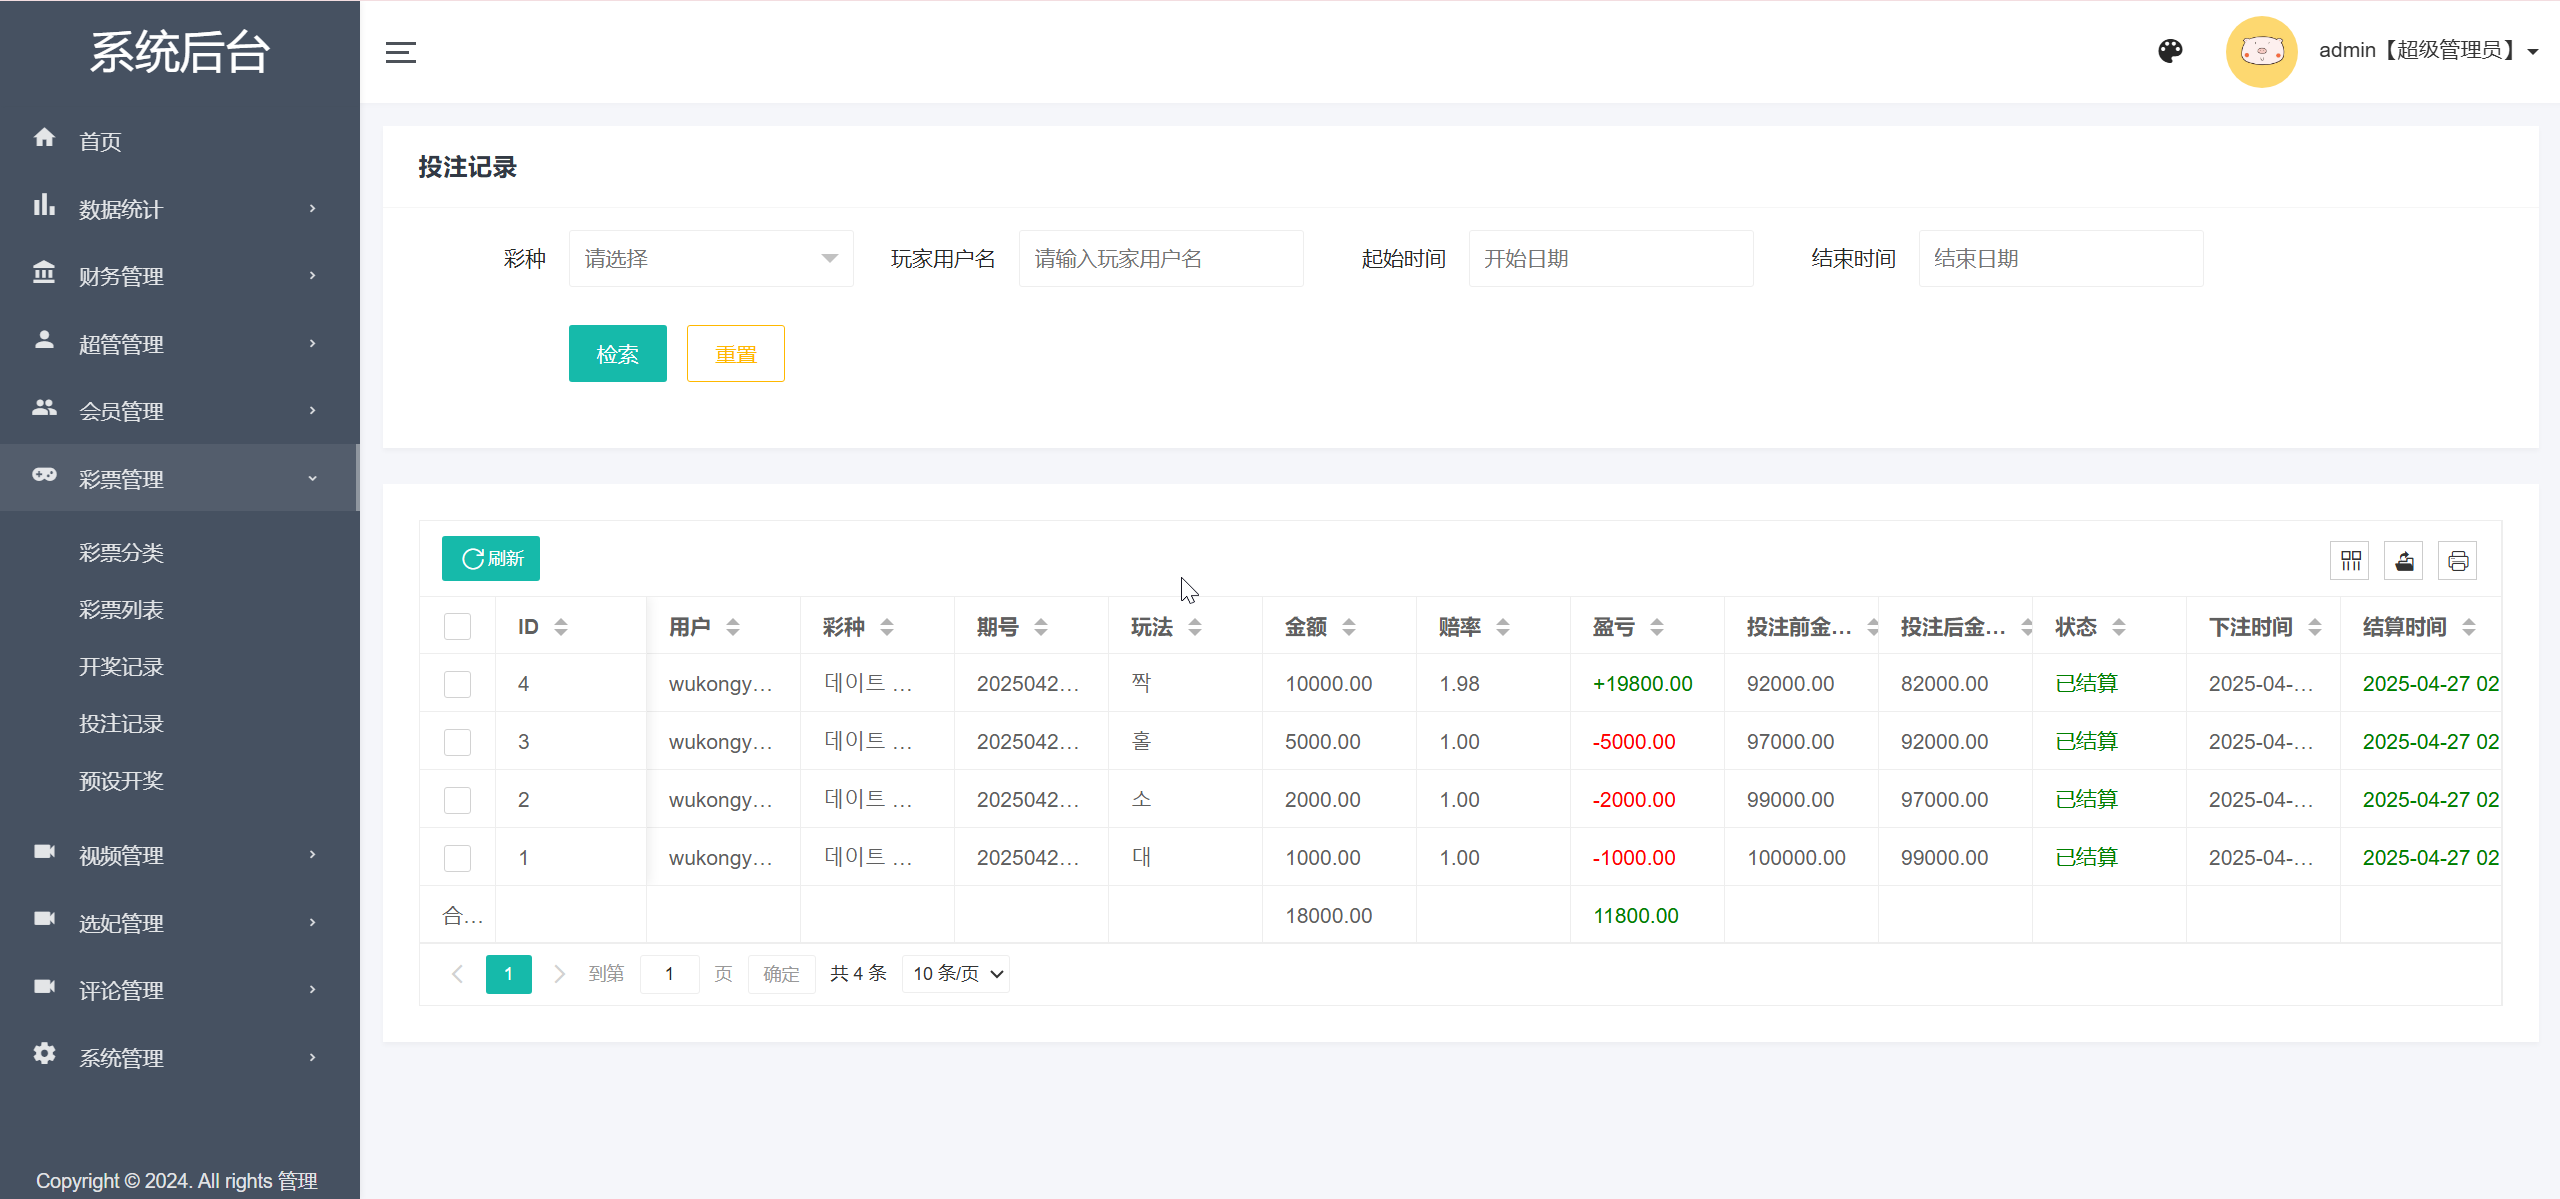Click the print icon above the table
This screenshot has height=1199, width=2560.
point(2458,560)
